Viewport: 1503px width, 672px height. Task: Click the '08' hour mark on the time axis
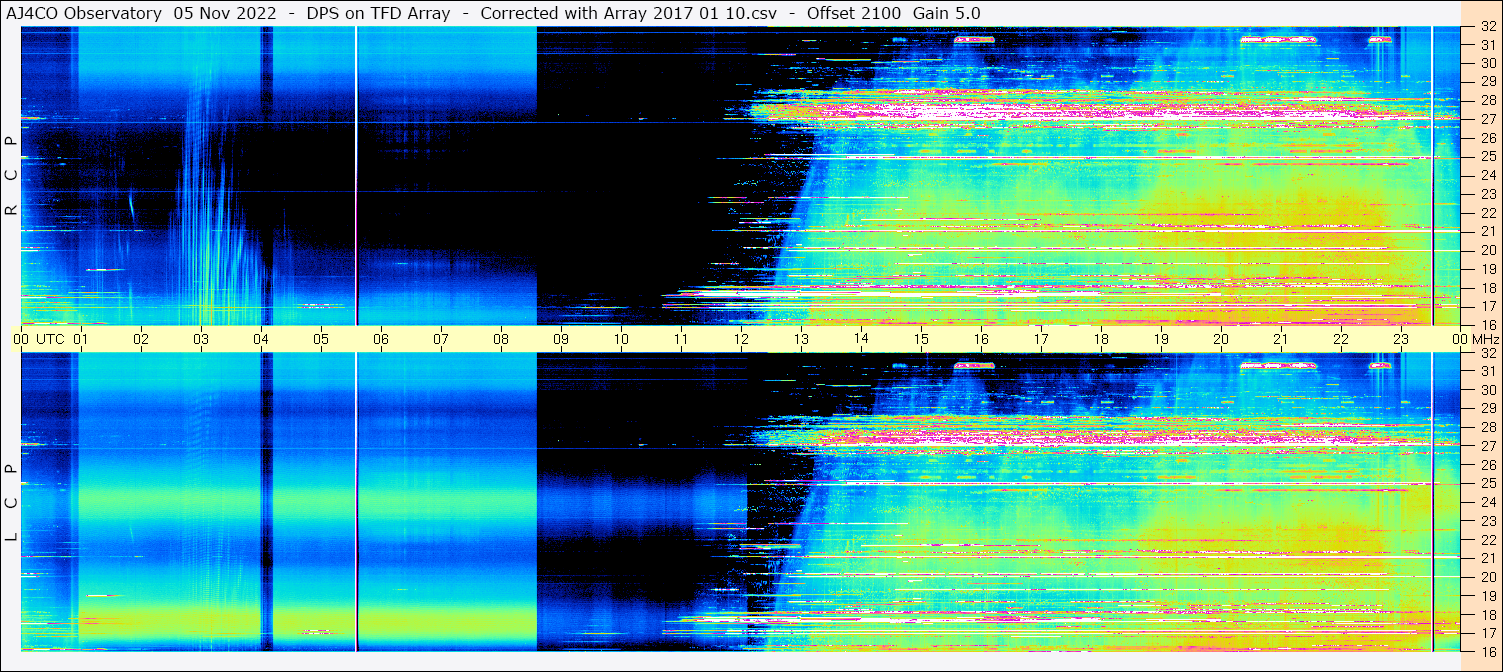click(x=501, y=339)
